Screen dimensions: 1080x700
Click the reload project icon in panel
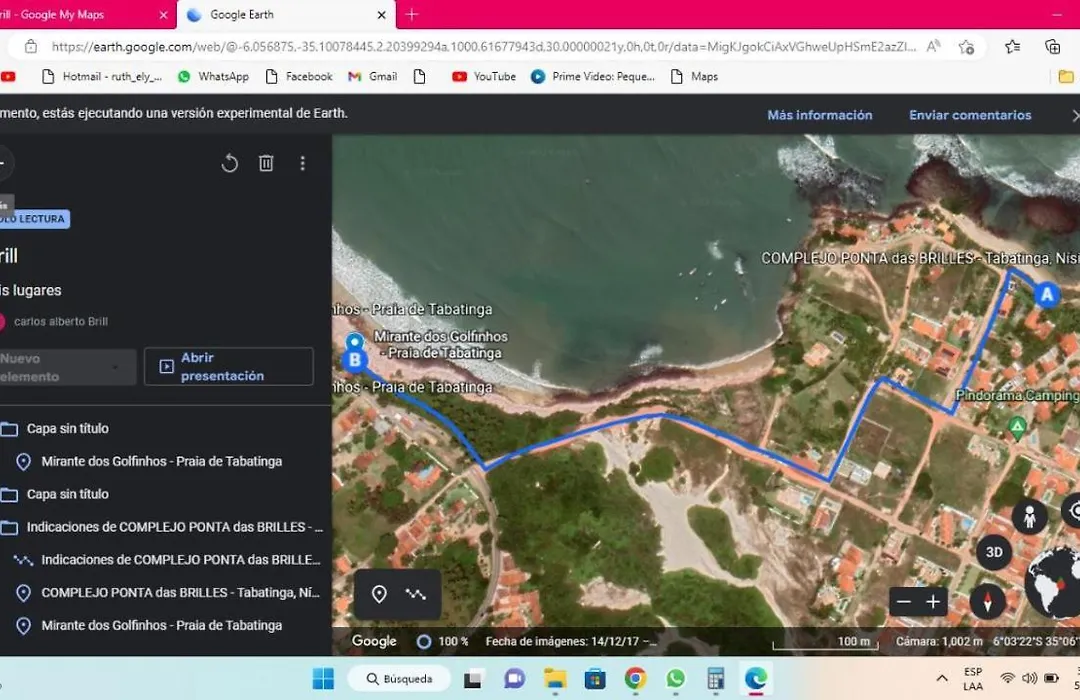[x=229, y=163]
